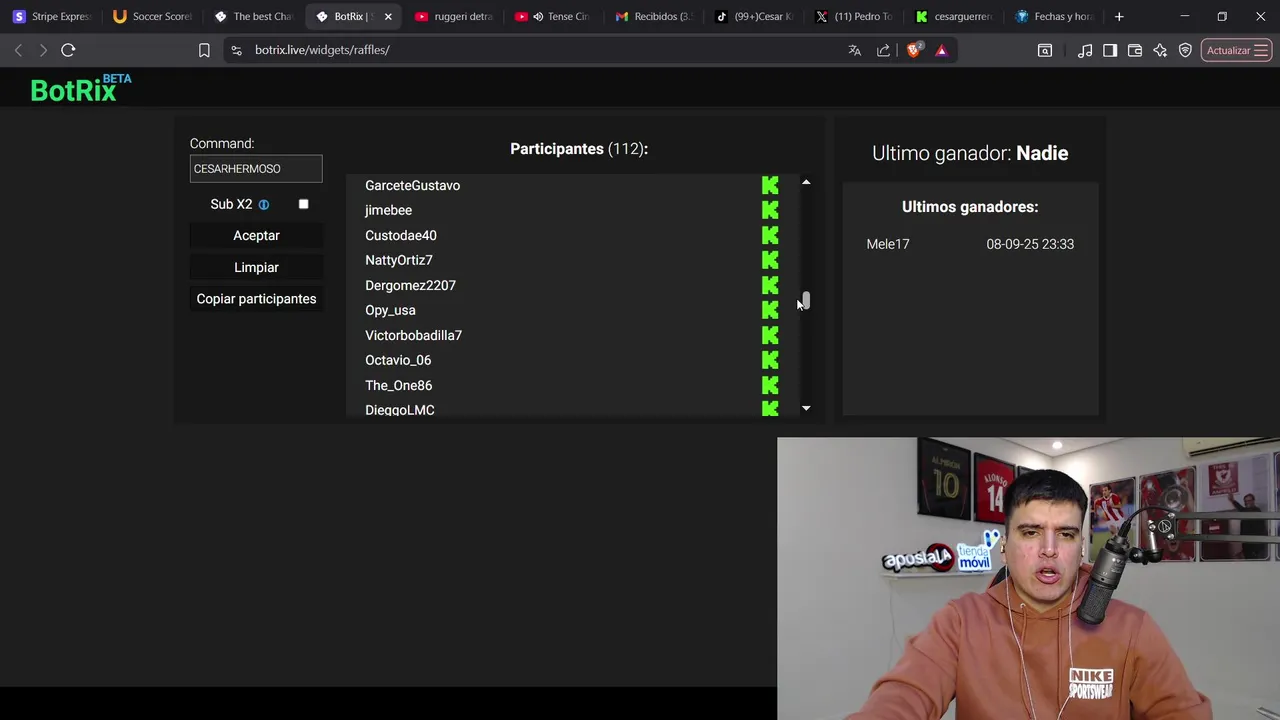Click Kick icon next to jimebee

point(770,210)
